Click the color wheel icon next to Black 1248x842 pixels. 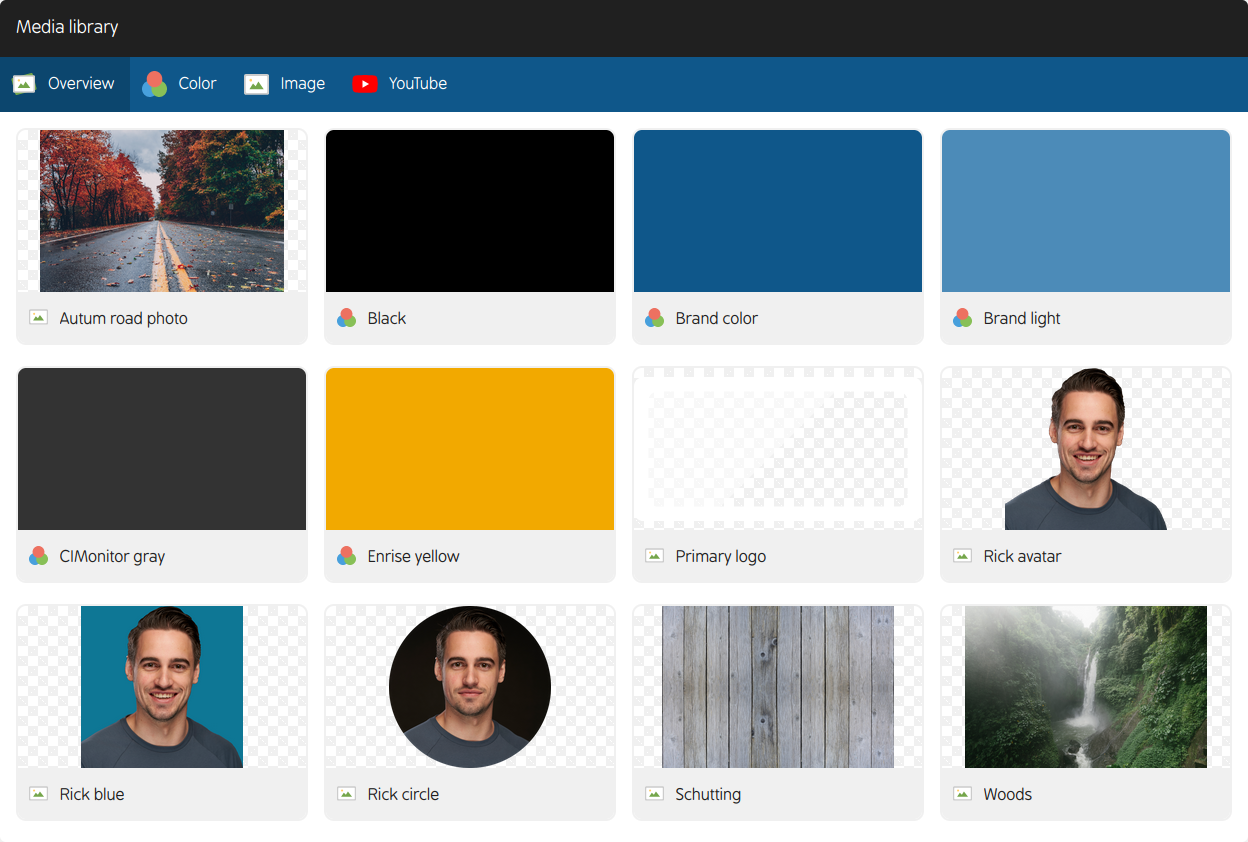pyautogui.click(x=346, y=317)
